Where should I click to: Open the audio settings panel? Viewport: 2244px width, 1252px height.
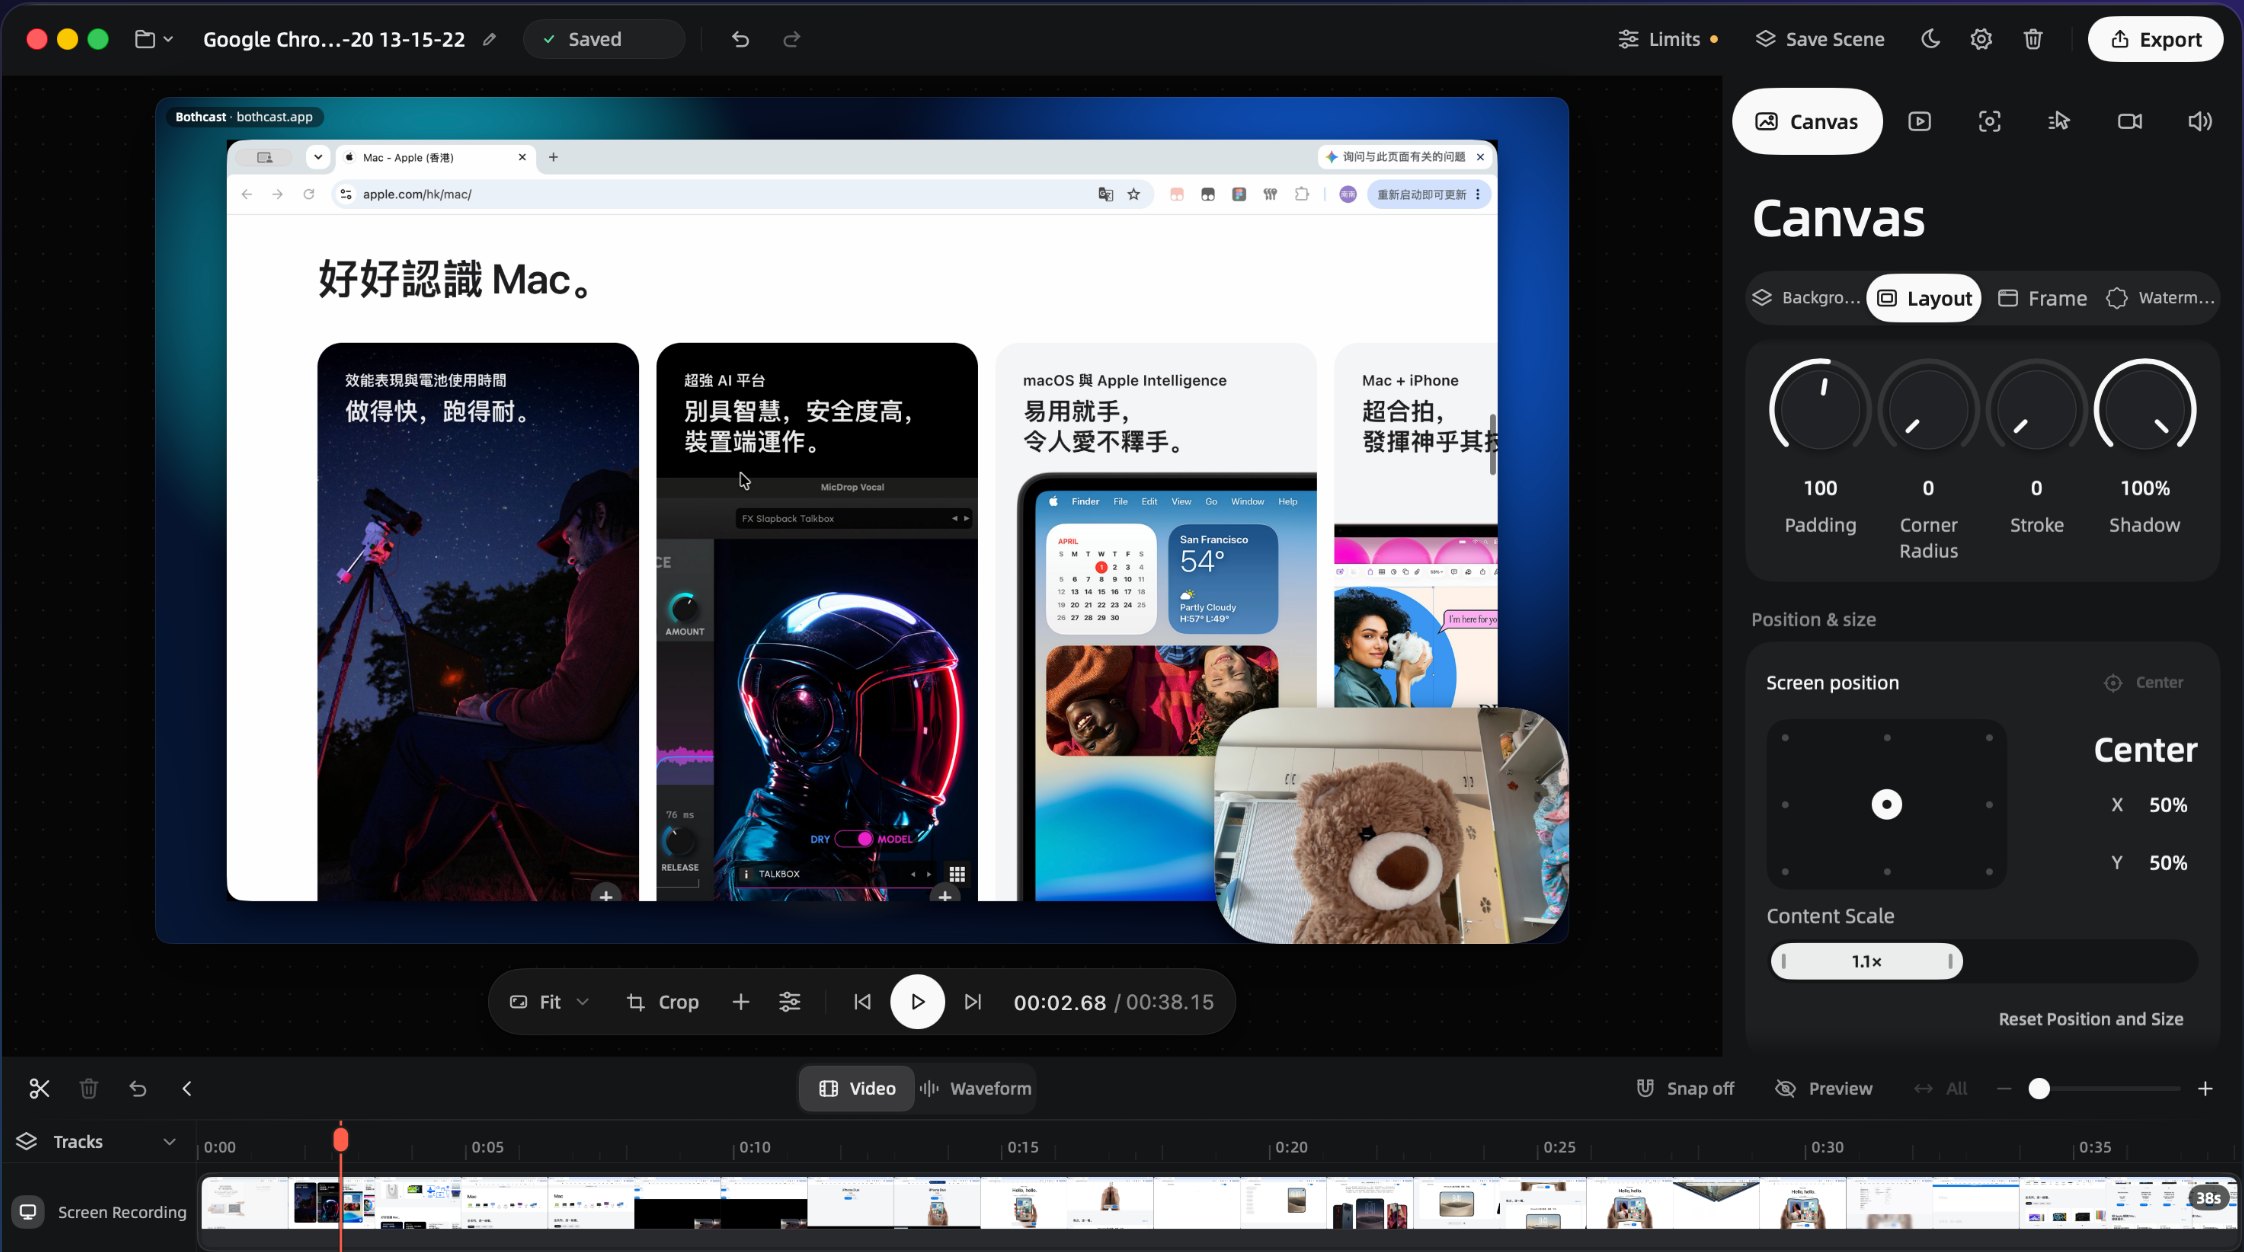pos(2200,121)
